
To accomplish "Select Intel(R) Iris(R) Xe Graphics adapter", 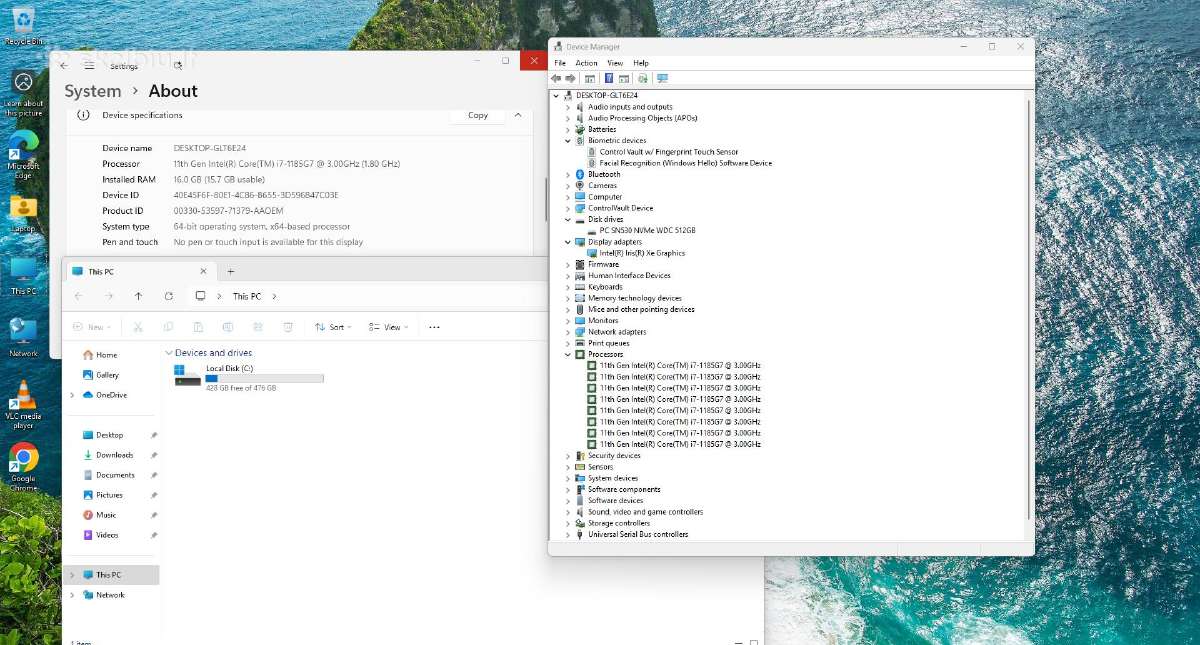I will point(642,253).
